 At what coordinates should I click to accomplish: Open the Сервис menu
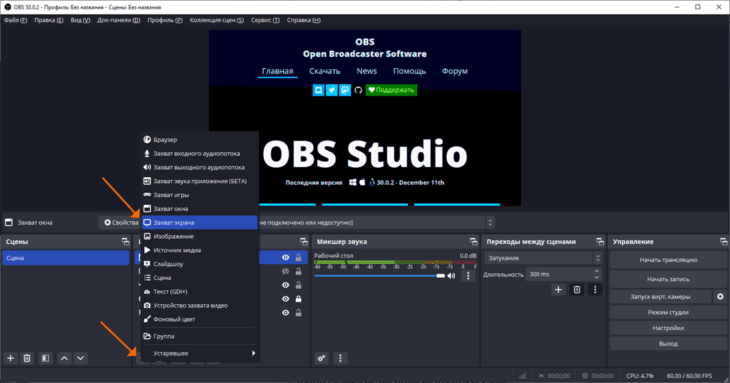(x=265, y=20)
